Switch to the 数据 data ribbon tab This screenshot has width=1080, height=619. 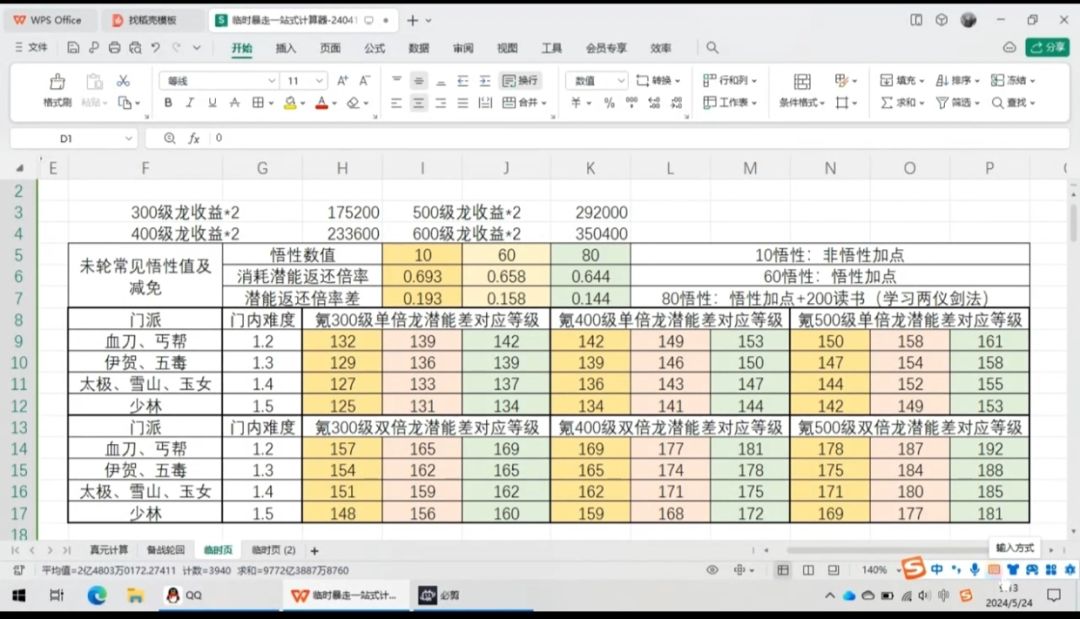click(x=418, y=48)
